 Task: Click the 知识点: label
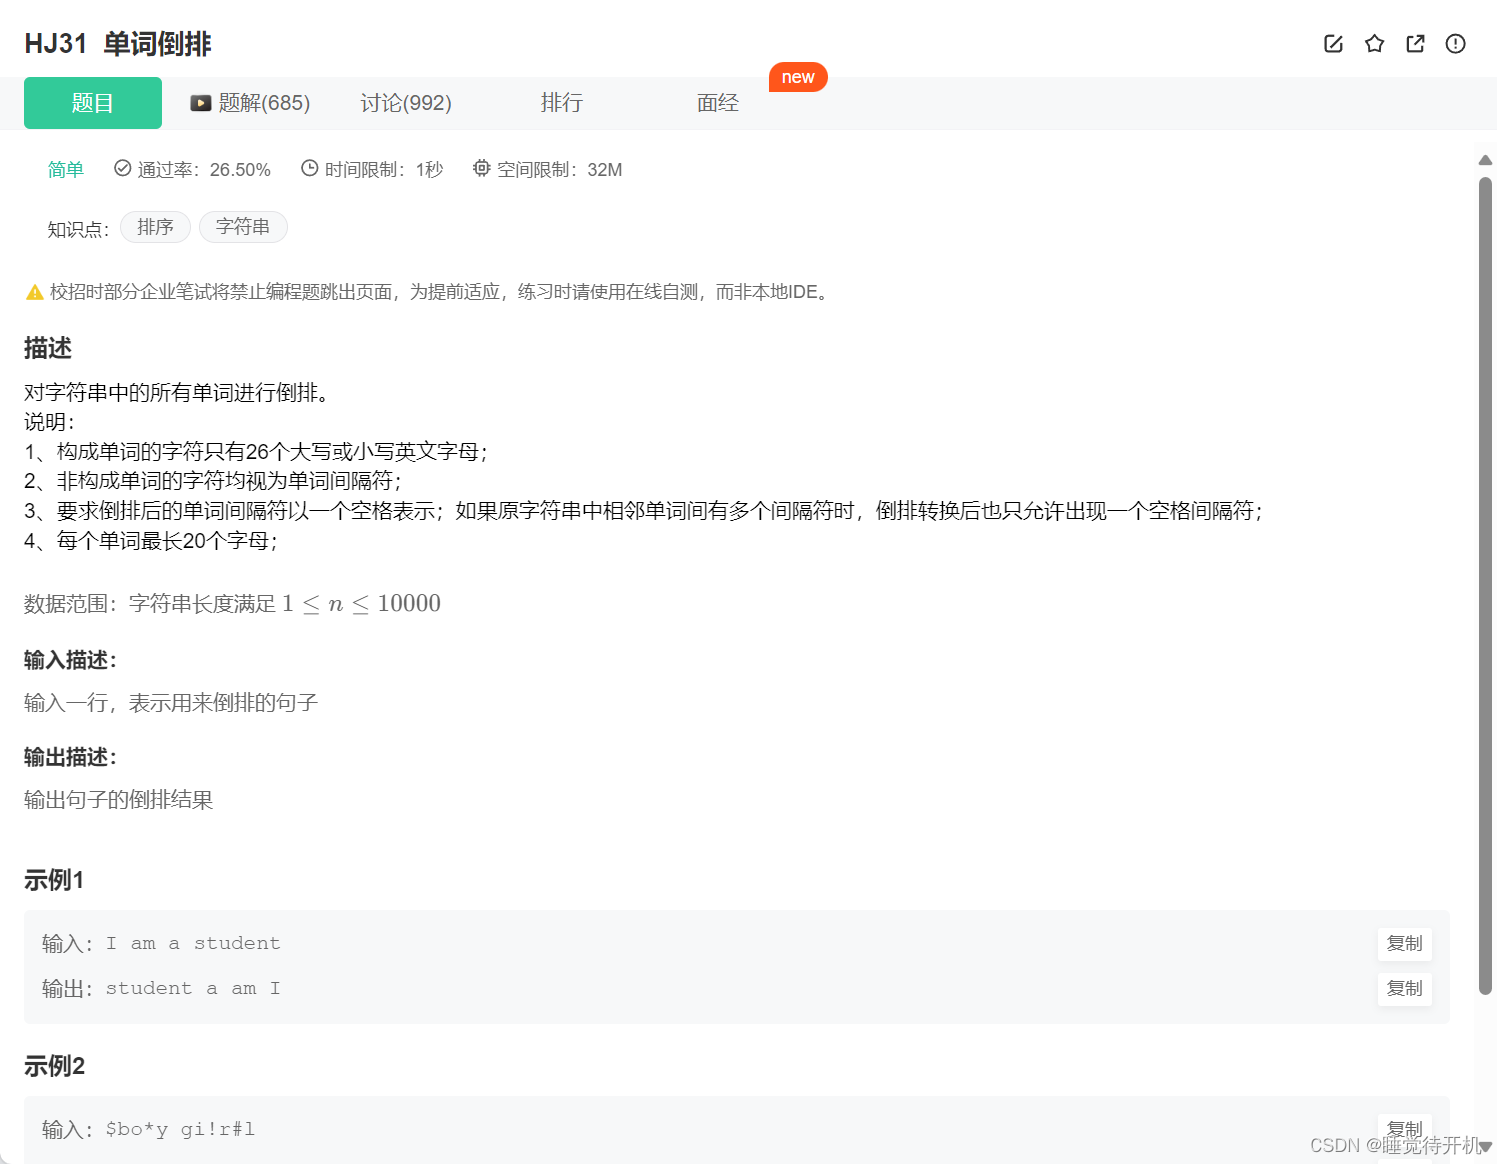point(78,229)
